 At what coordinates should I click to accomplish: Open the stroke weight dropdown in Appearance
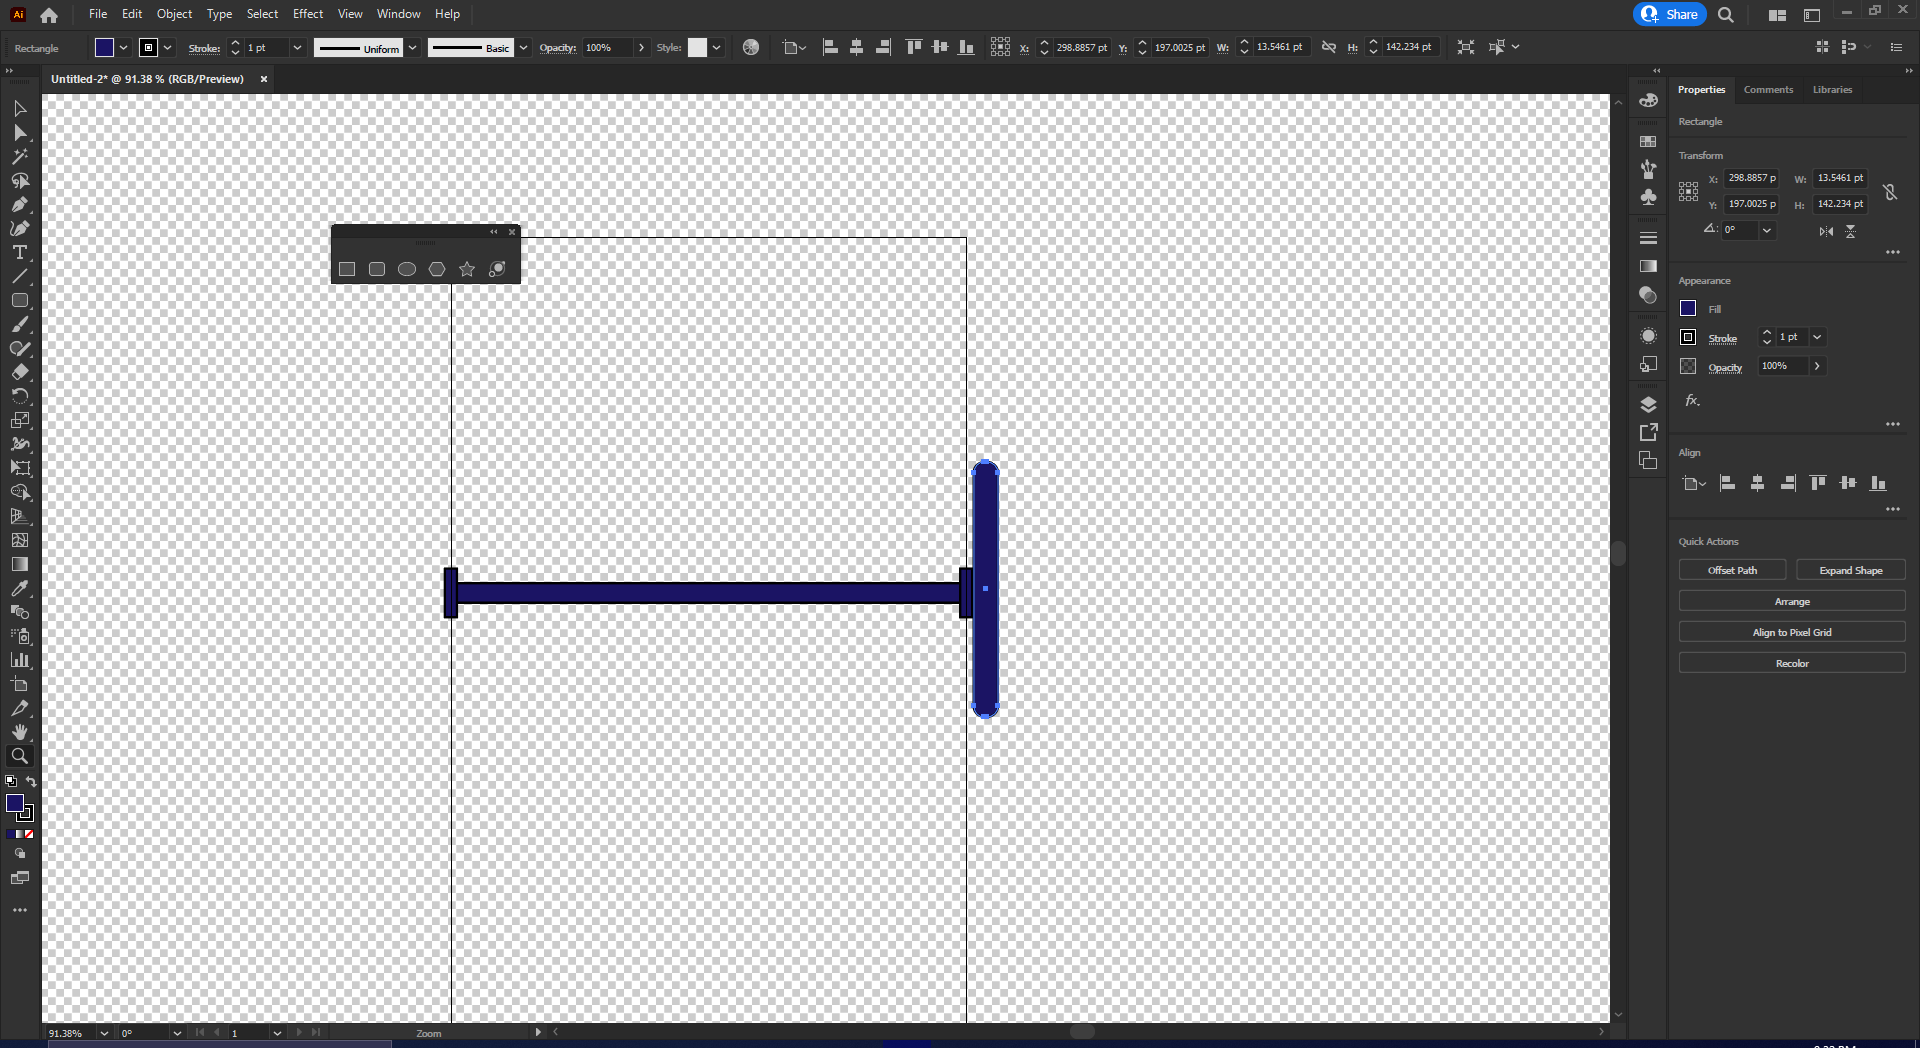pyautogui.click(x=1818, y=337)
